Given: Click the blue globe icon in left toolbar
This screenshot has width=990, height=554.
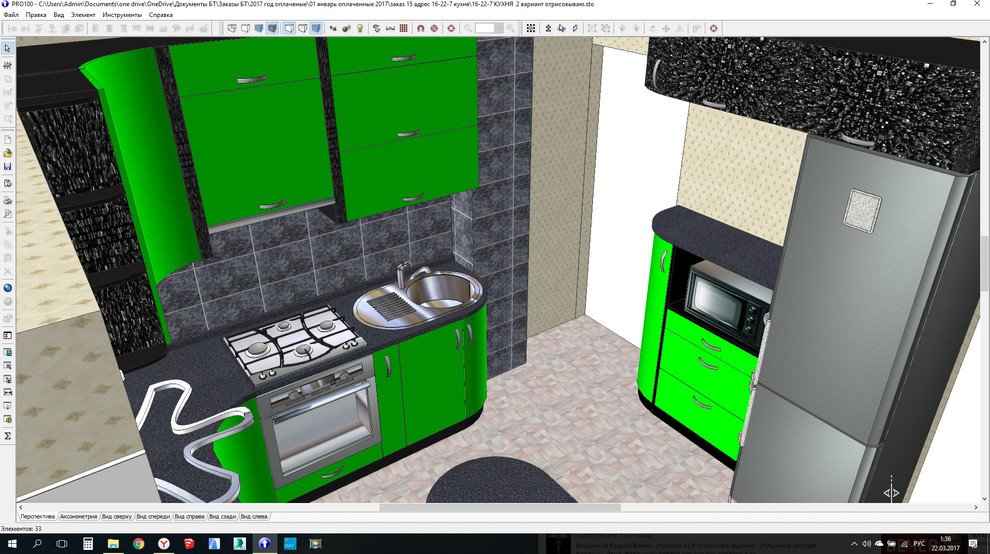Looking at the screenshot, I should pyautogui.click(x=8, y=288).
